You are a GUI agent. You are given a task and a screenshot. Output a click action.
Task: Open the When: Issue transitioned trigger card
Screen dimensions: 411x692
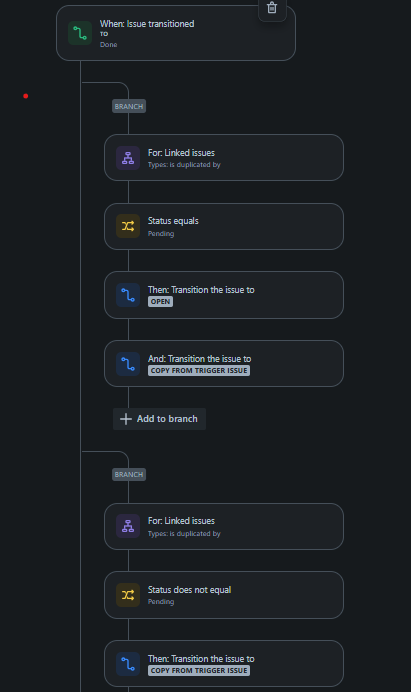[x=176, y=33]
